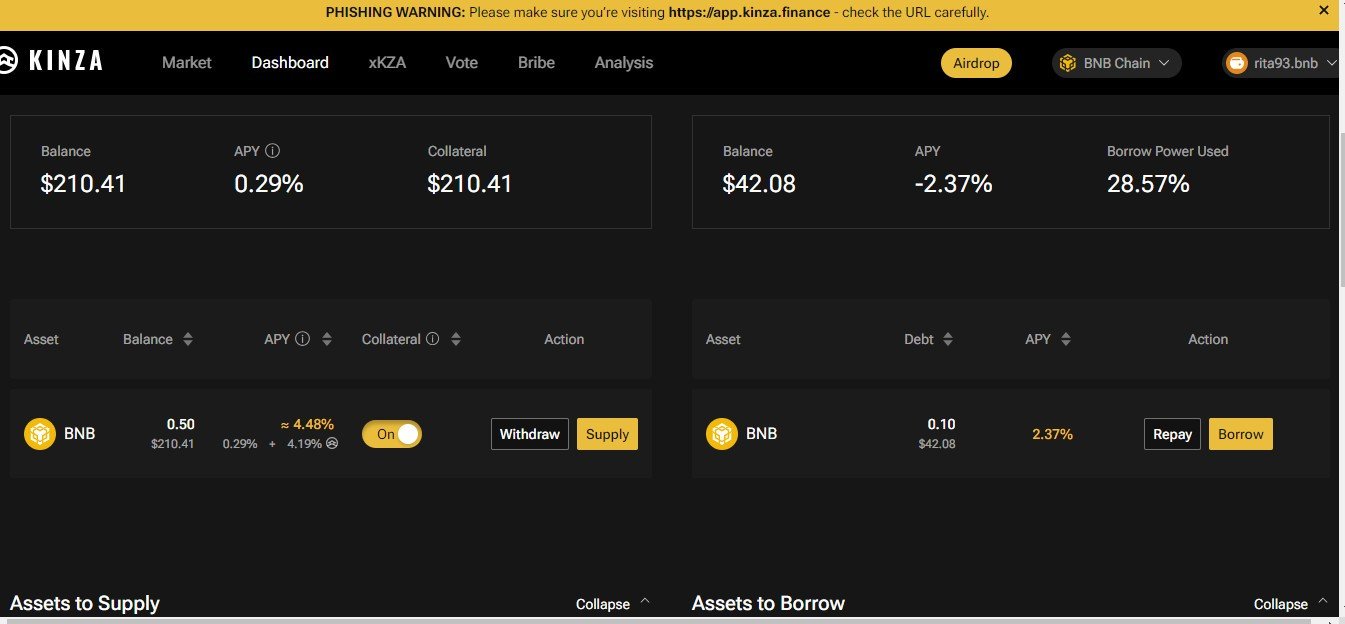Sort supplied assets by Collateral
The width and height of the screenshot is (1345, 624).
(456, 339)
